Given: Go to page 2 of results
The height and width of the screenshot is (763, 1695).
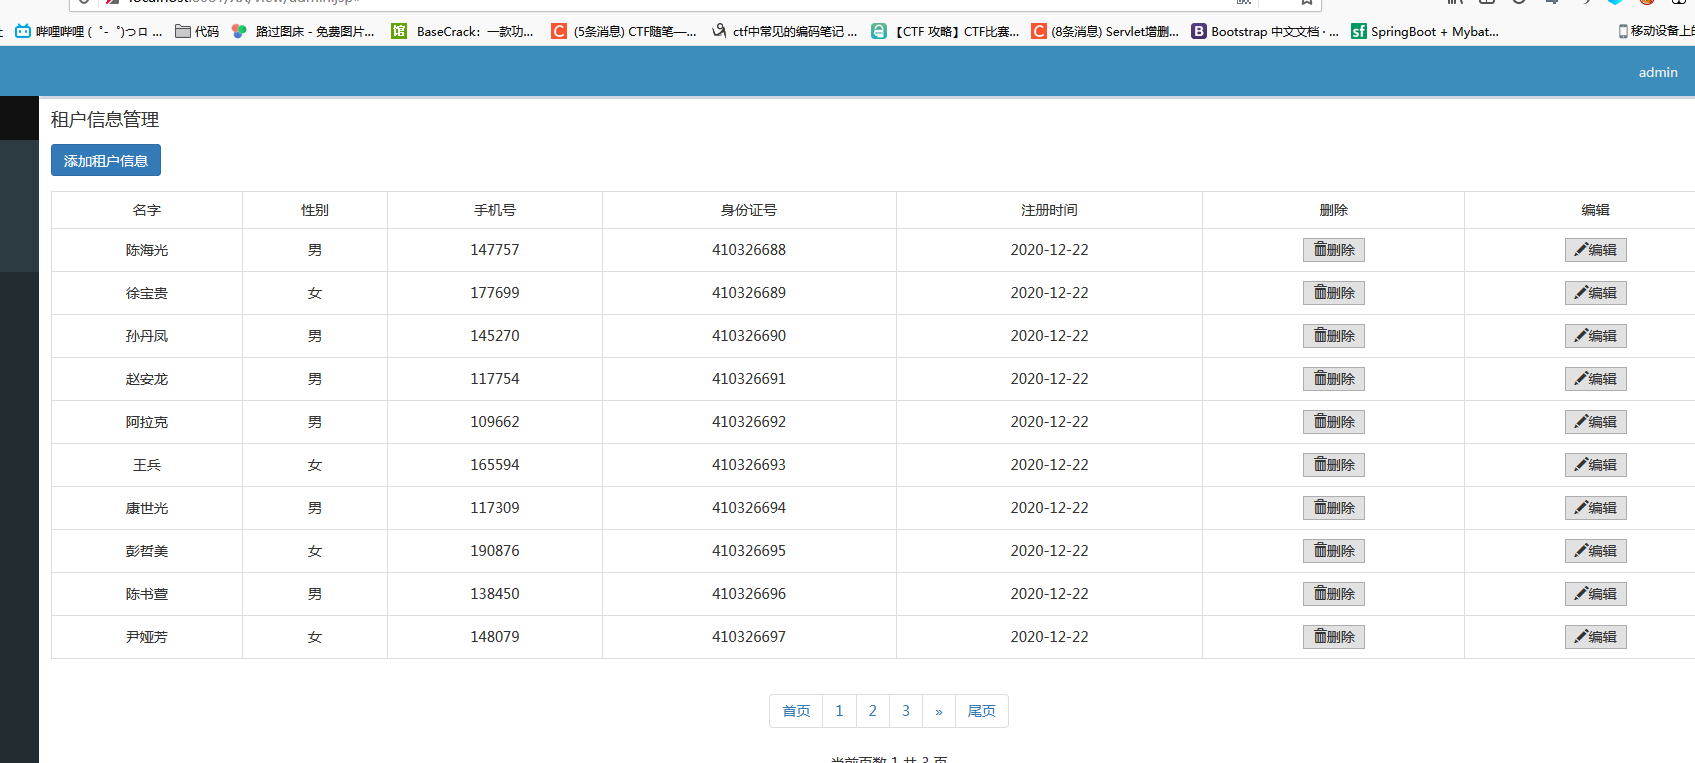Looking at the screenshot, I should [x=872, y=711].
